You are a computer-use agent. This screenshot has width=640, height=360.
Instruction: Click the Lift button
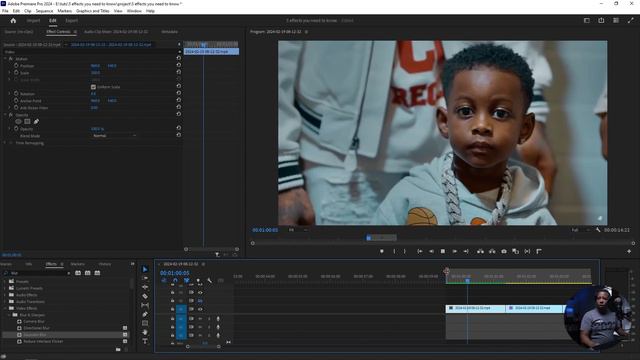click(480, 251)
